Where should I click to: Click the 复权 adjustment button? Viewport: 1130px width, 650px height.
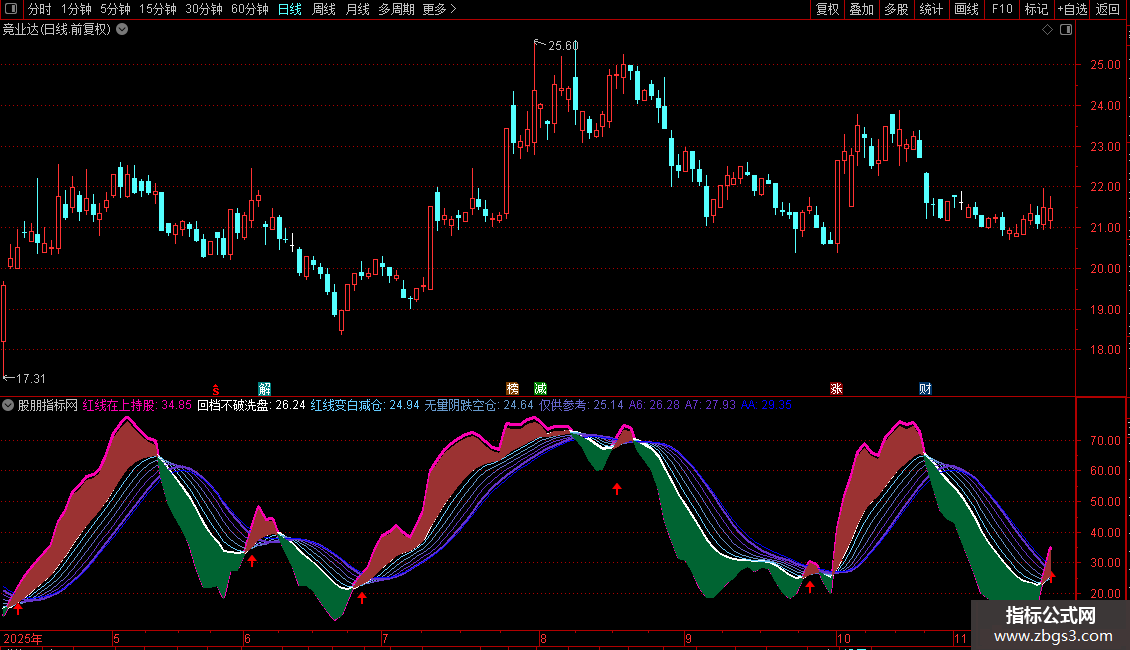point(827,9)
